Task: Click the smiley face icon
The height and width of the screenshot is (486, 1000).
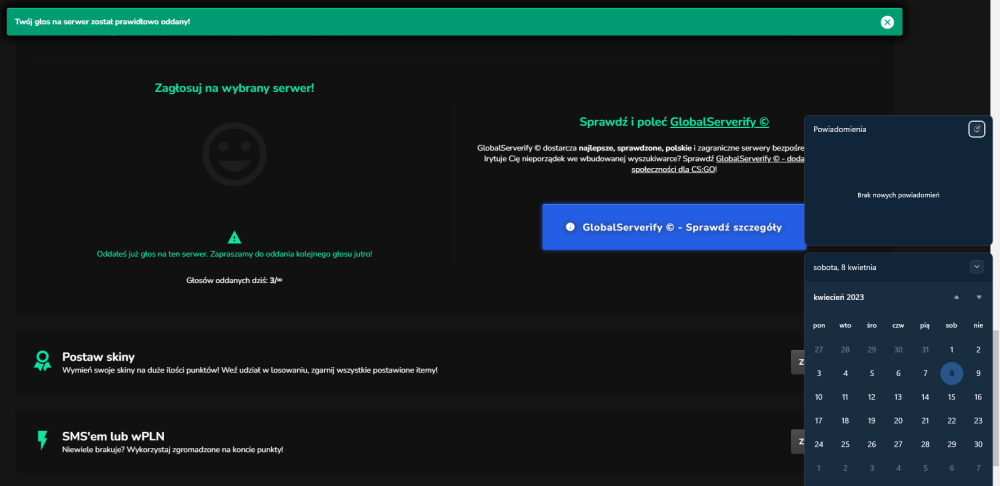Action: [x=235, y=154]
